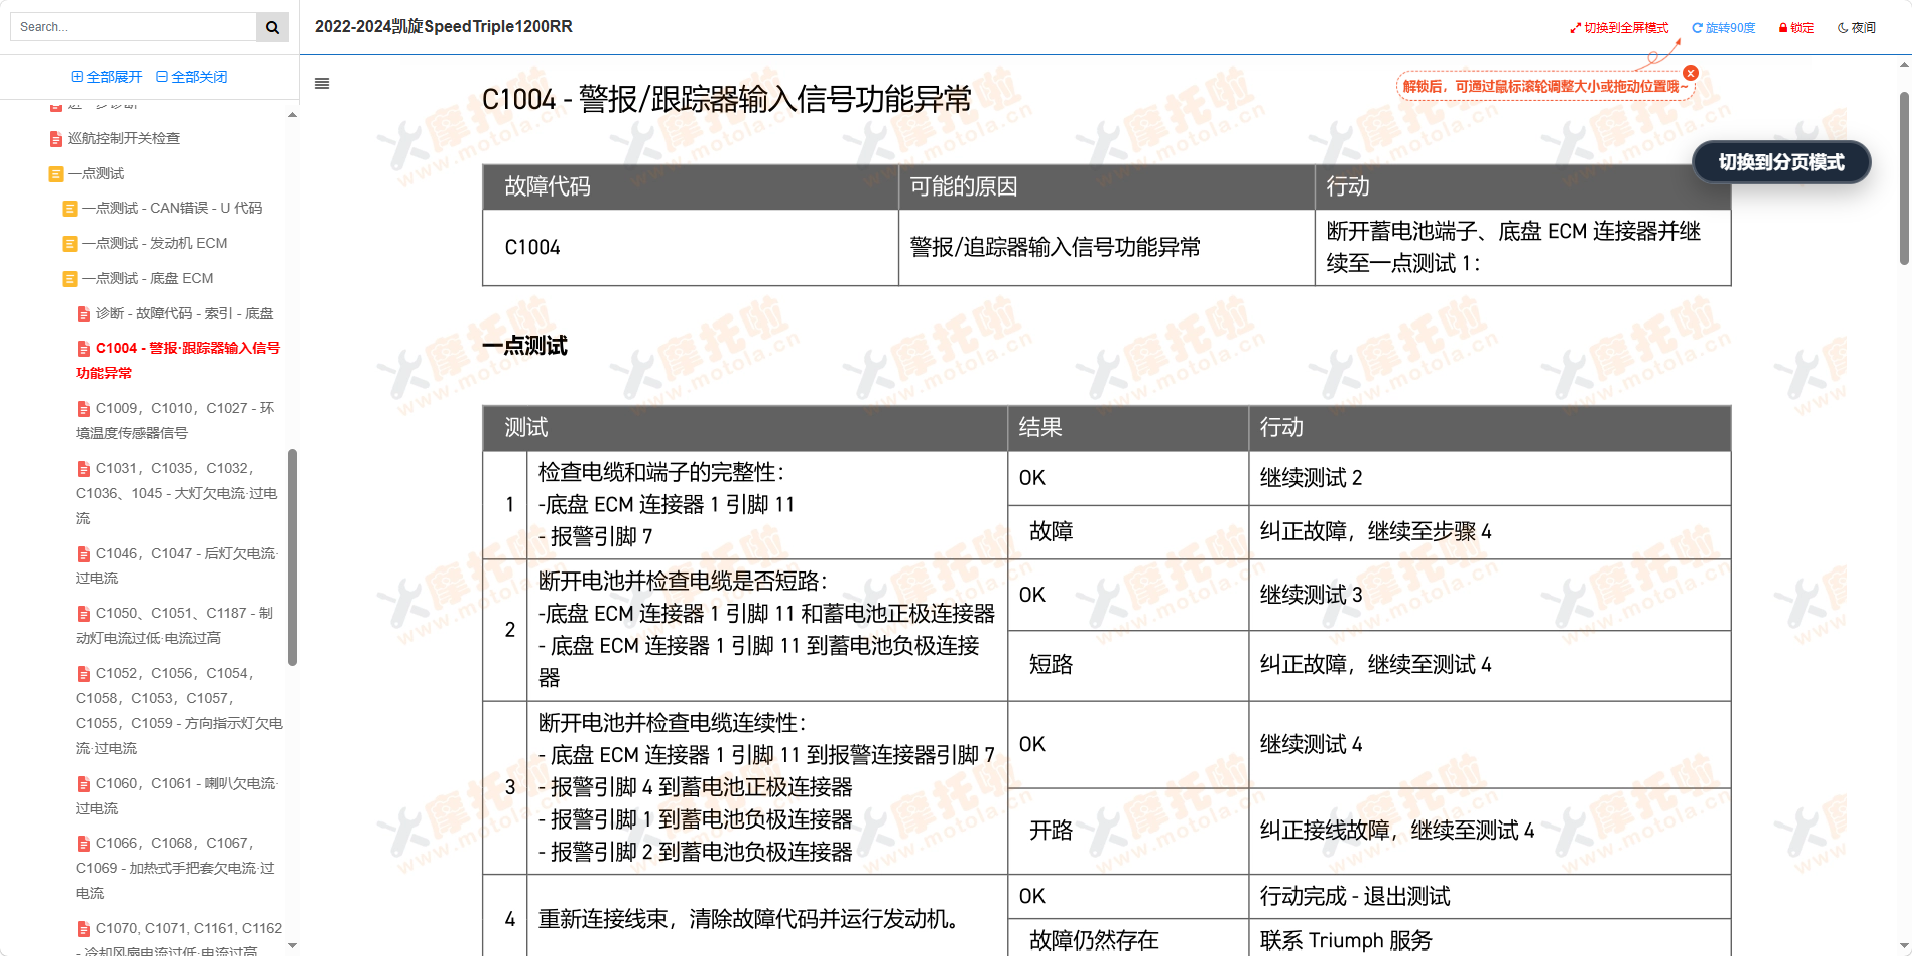The width and height of the screenshot is (1912, 956).
Task: Toggle the 锁定 lock option
Action: (1796, 28)
